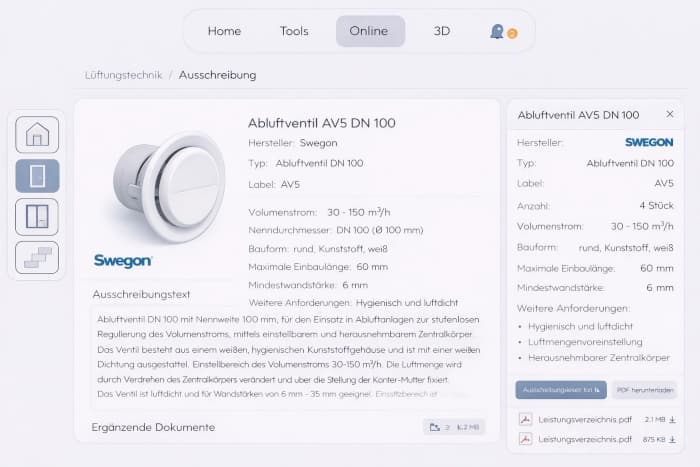700x467 pixels.
Task: Click the Hygienisch und luftdicht bullet item
Action: pyautogui.click(x=580, y=326)
